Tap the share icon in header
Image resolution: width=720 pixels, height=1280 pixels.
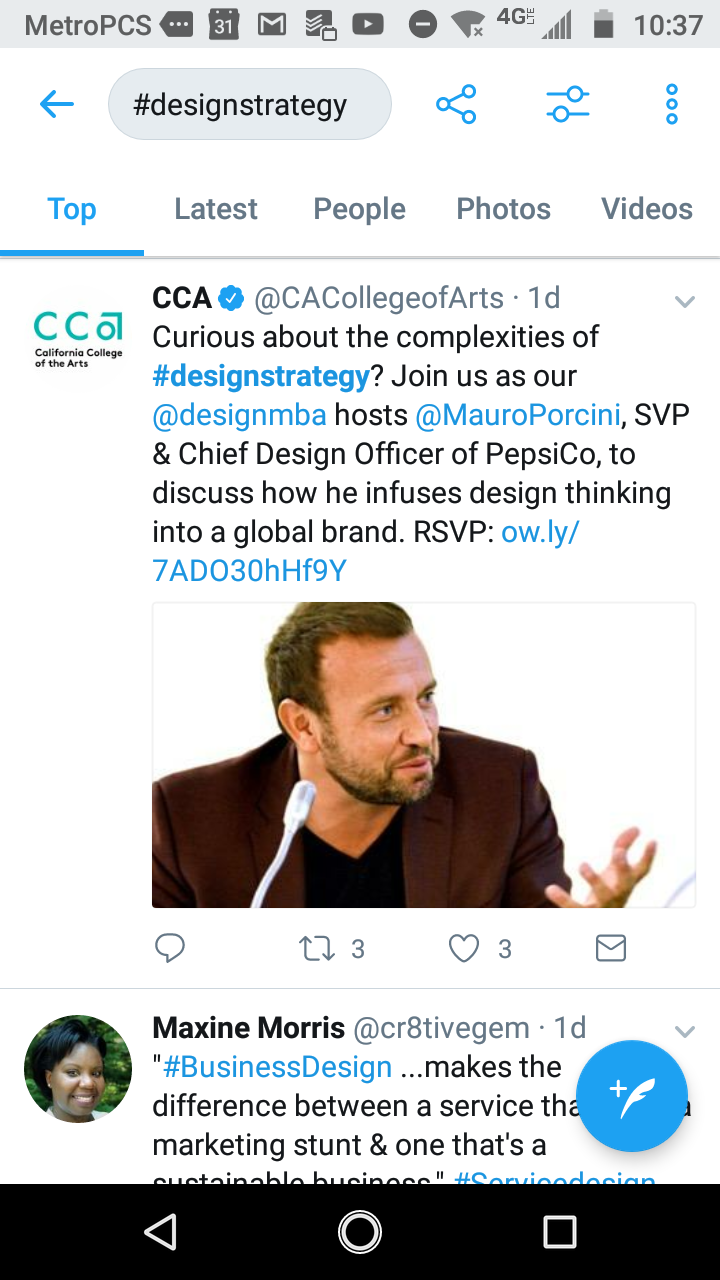(456, 104)
